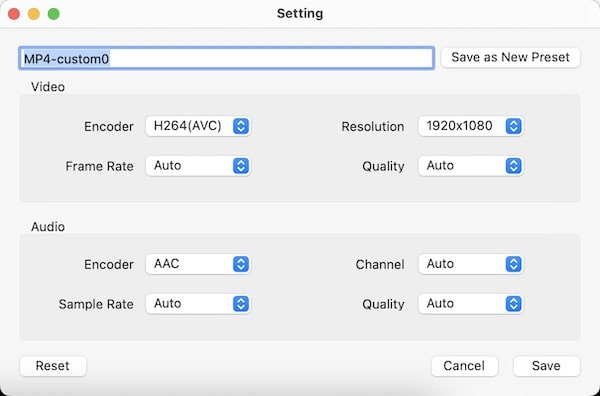The image size is (600, 396).
Task: Maximize the Setting window with green button
Action: 54,14
